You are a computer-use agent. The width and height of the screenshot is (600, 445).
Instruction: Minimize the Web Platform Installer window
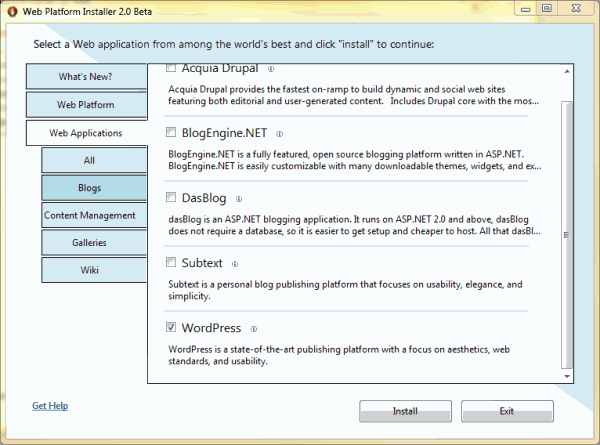tap(525, 8)
